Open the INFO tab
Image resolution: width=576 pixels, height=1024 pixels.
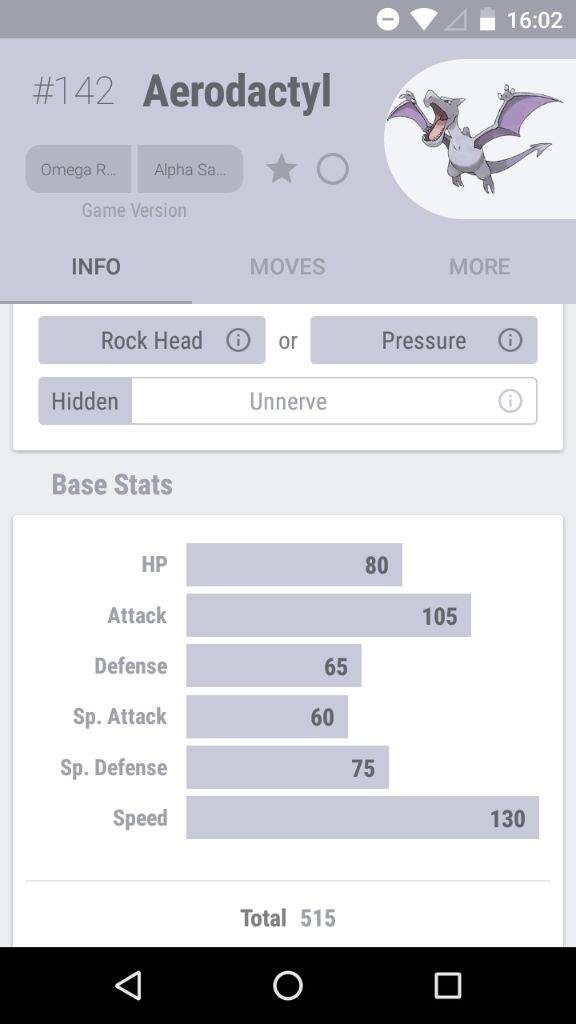tap(96, 266)
